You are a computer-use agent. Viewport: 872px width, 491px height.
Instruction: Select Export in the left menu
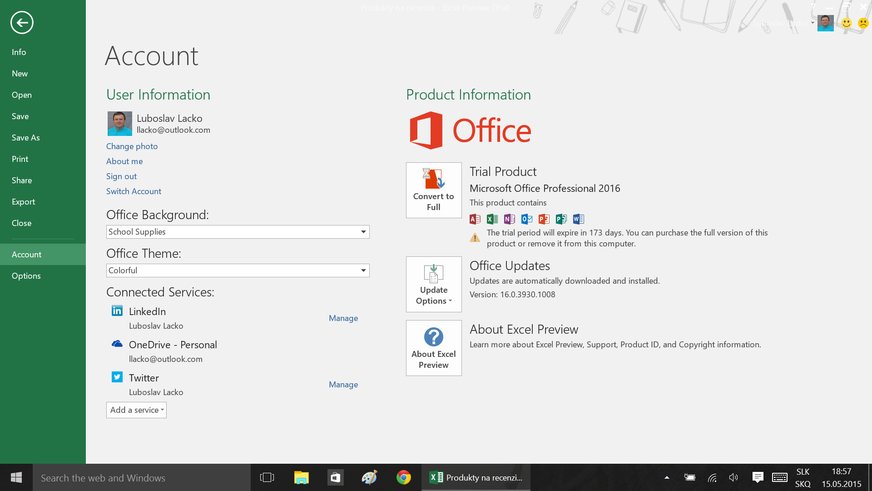point(23,202)
